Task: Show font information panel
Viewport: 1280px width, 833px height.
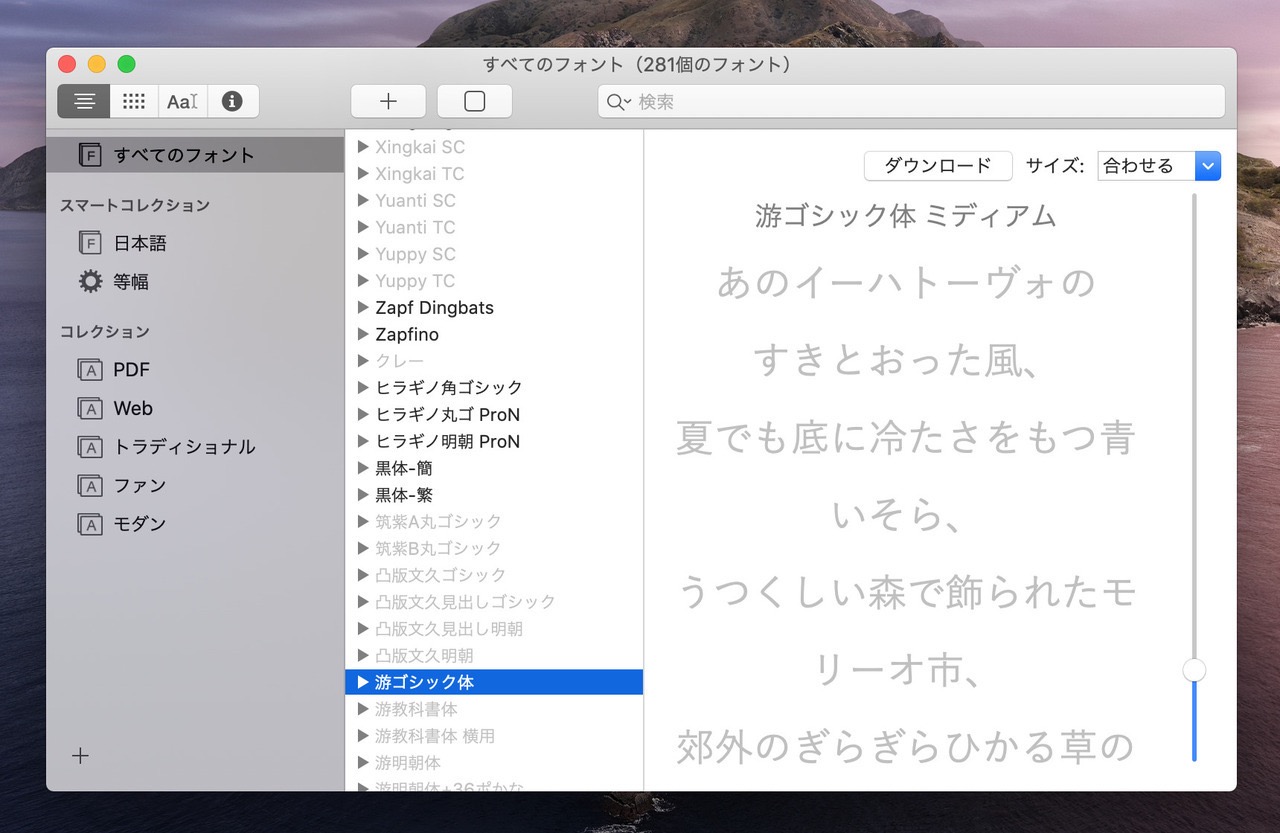Action: point(232,101)
